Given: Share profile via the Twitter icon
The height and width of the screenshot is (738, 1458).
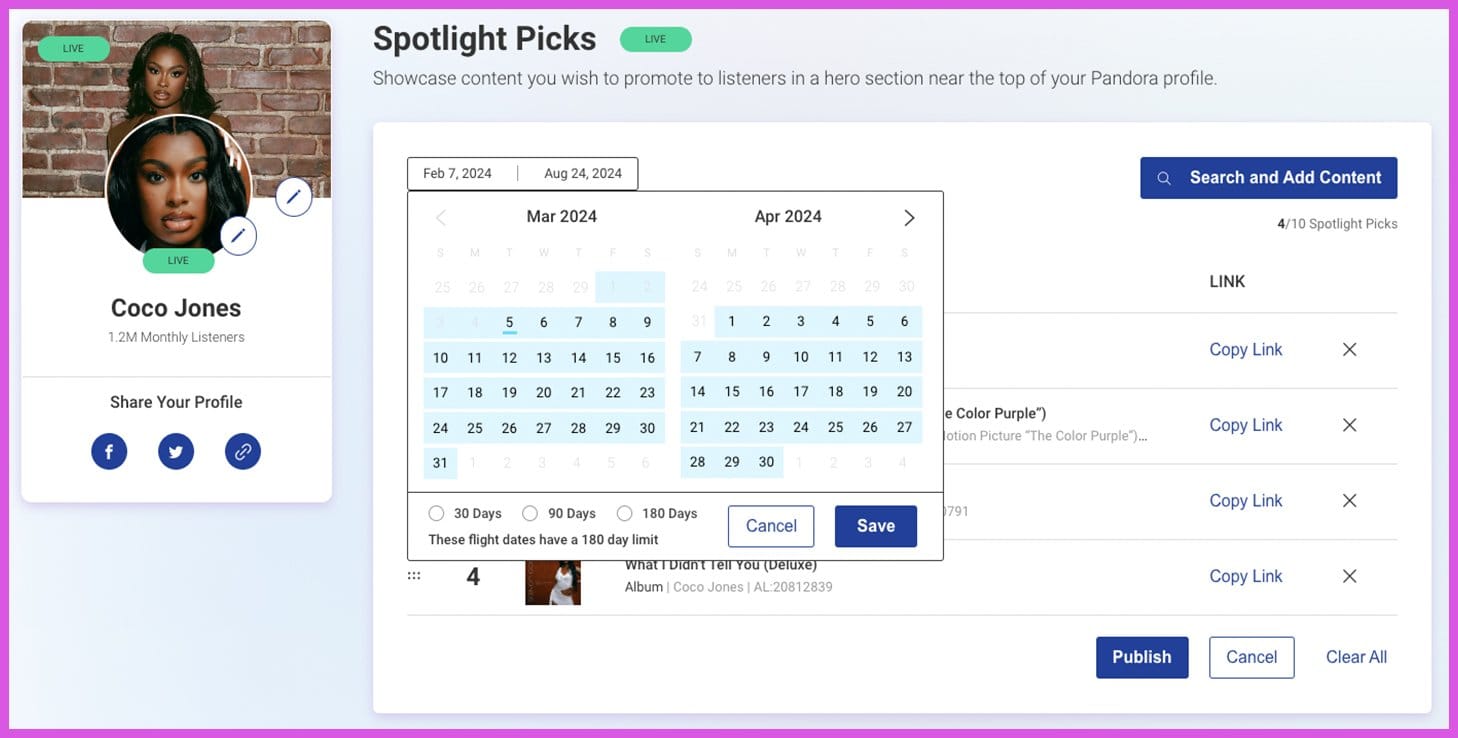Looking at the screenshot, I should click(x=176, y=451).
